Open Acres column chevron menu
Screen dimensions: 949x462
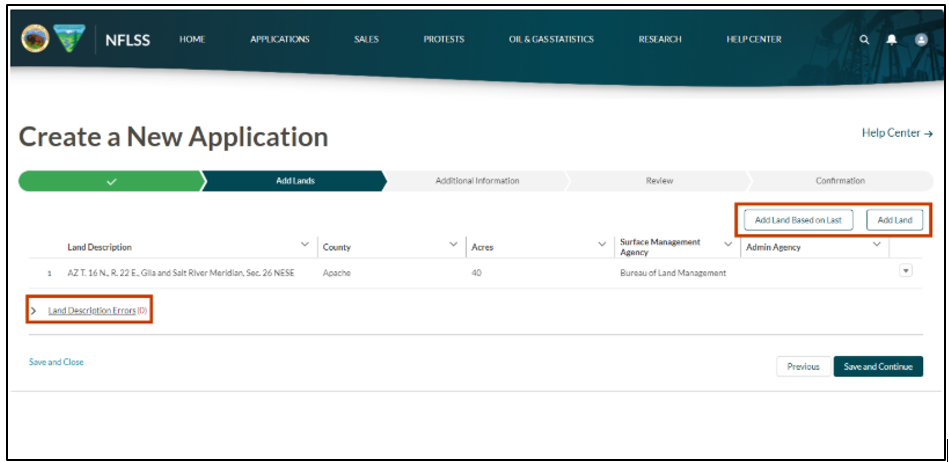point(602,245)
